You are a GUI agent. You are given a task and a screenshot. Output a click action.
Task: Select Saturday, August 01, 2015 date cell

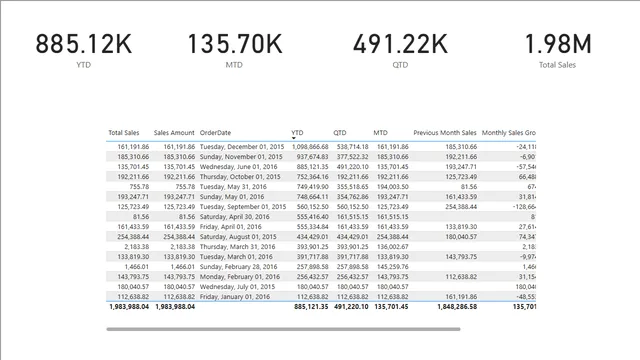pos(238,237)
